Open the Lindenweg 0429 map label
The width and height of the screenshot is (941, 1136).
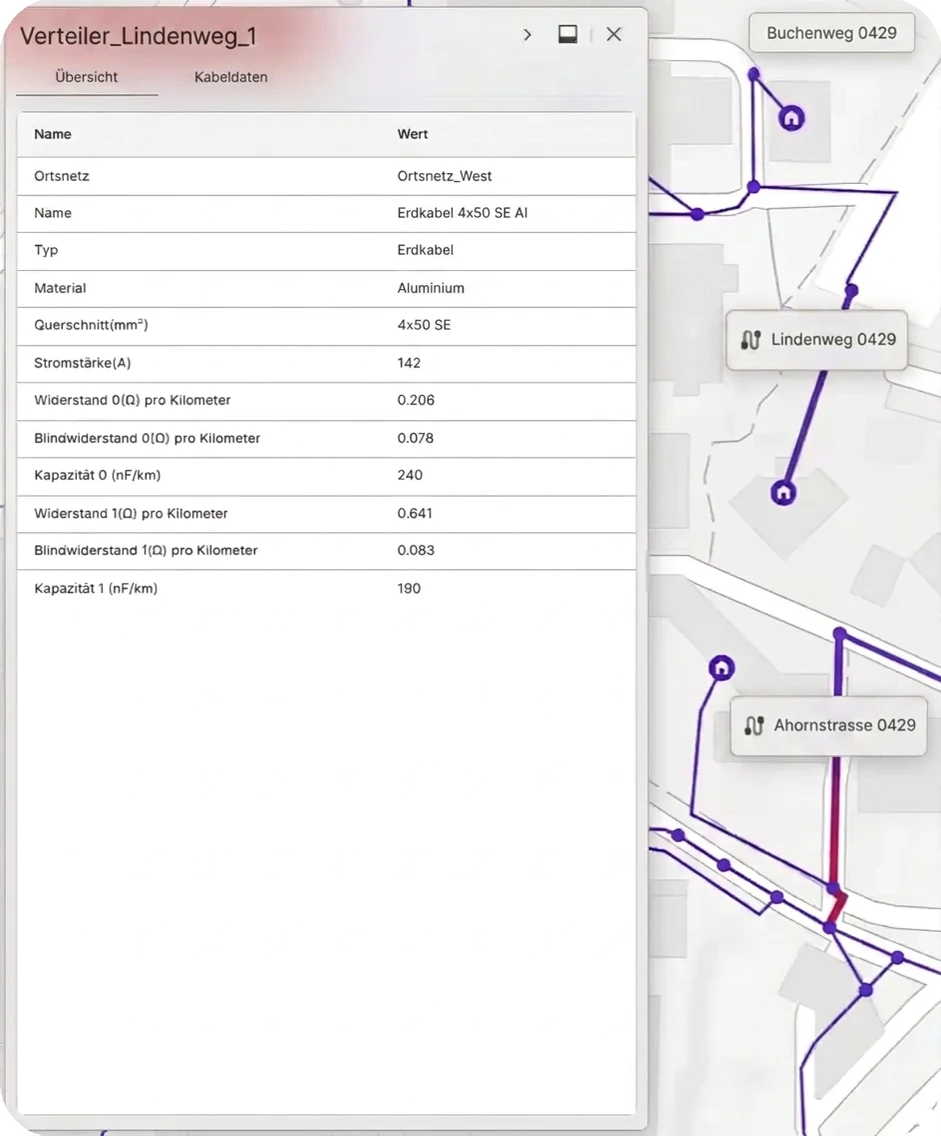point(817,340)
